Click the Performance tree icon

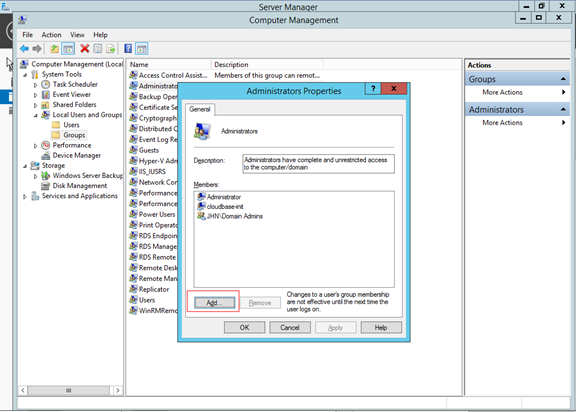[45, 145]
